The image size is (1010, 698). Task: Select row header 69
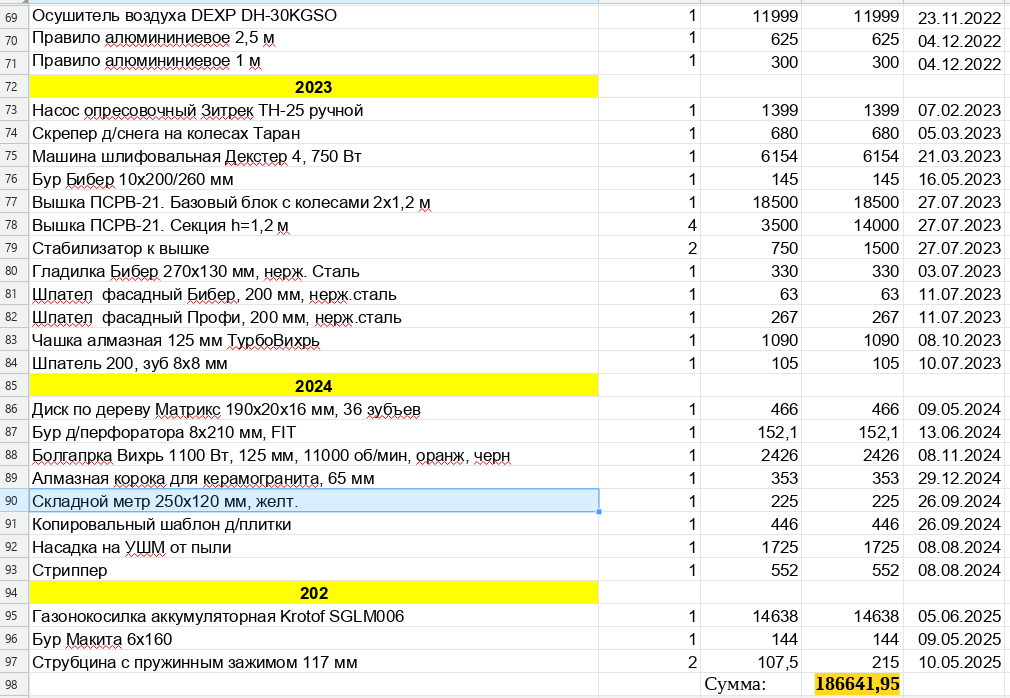pyautogui.click(x=14, y=17)
